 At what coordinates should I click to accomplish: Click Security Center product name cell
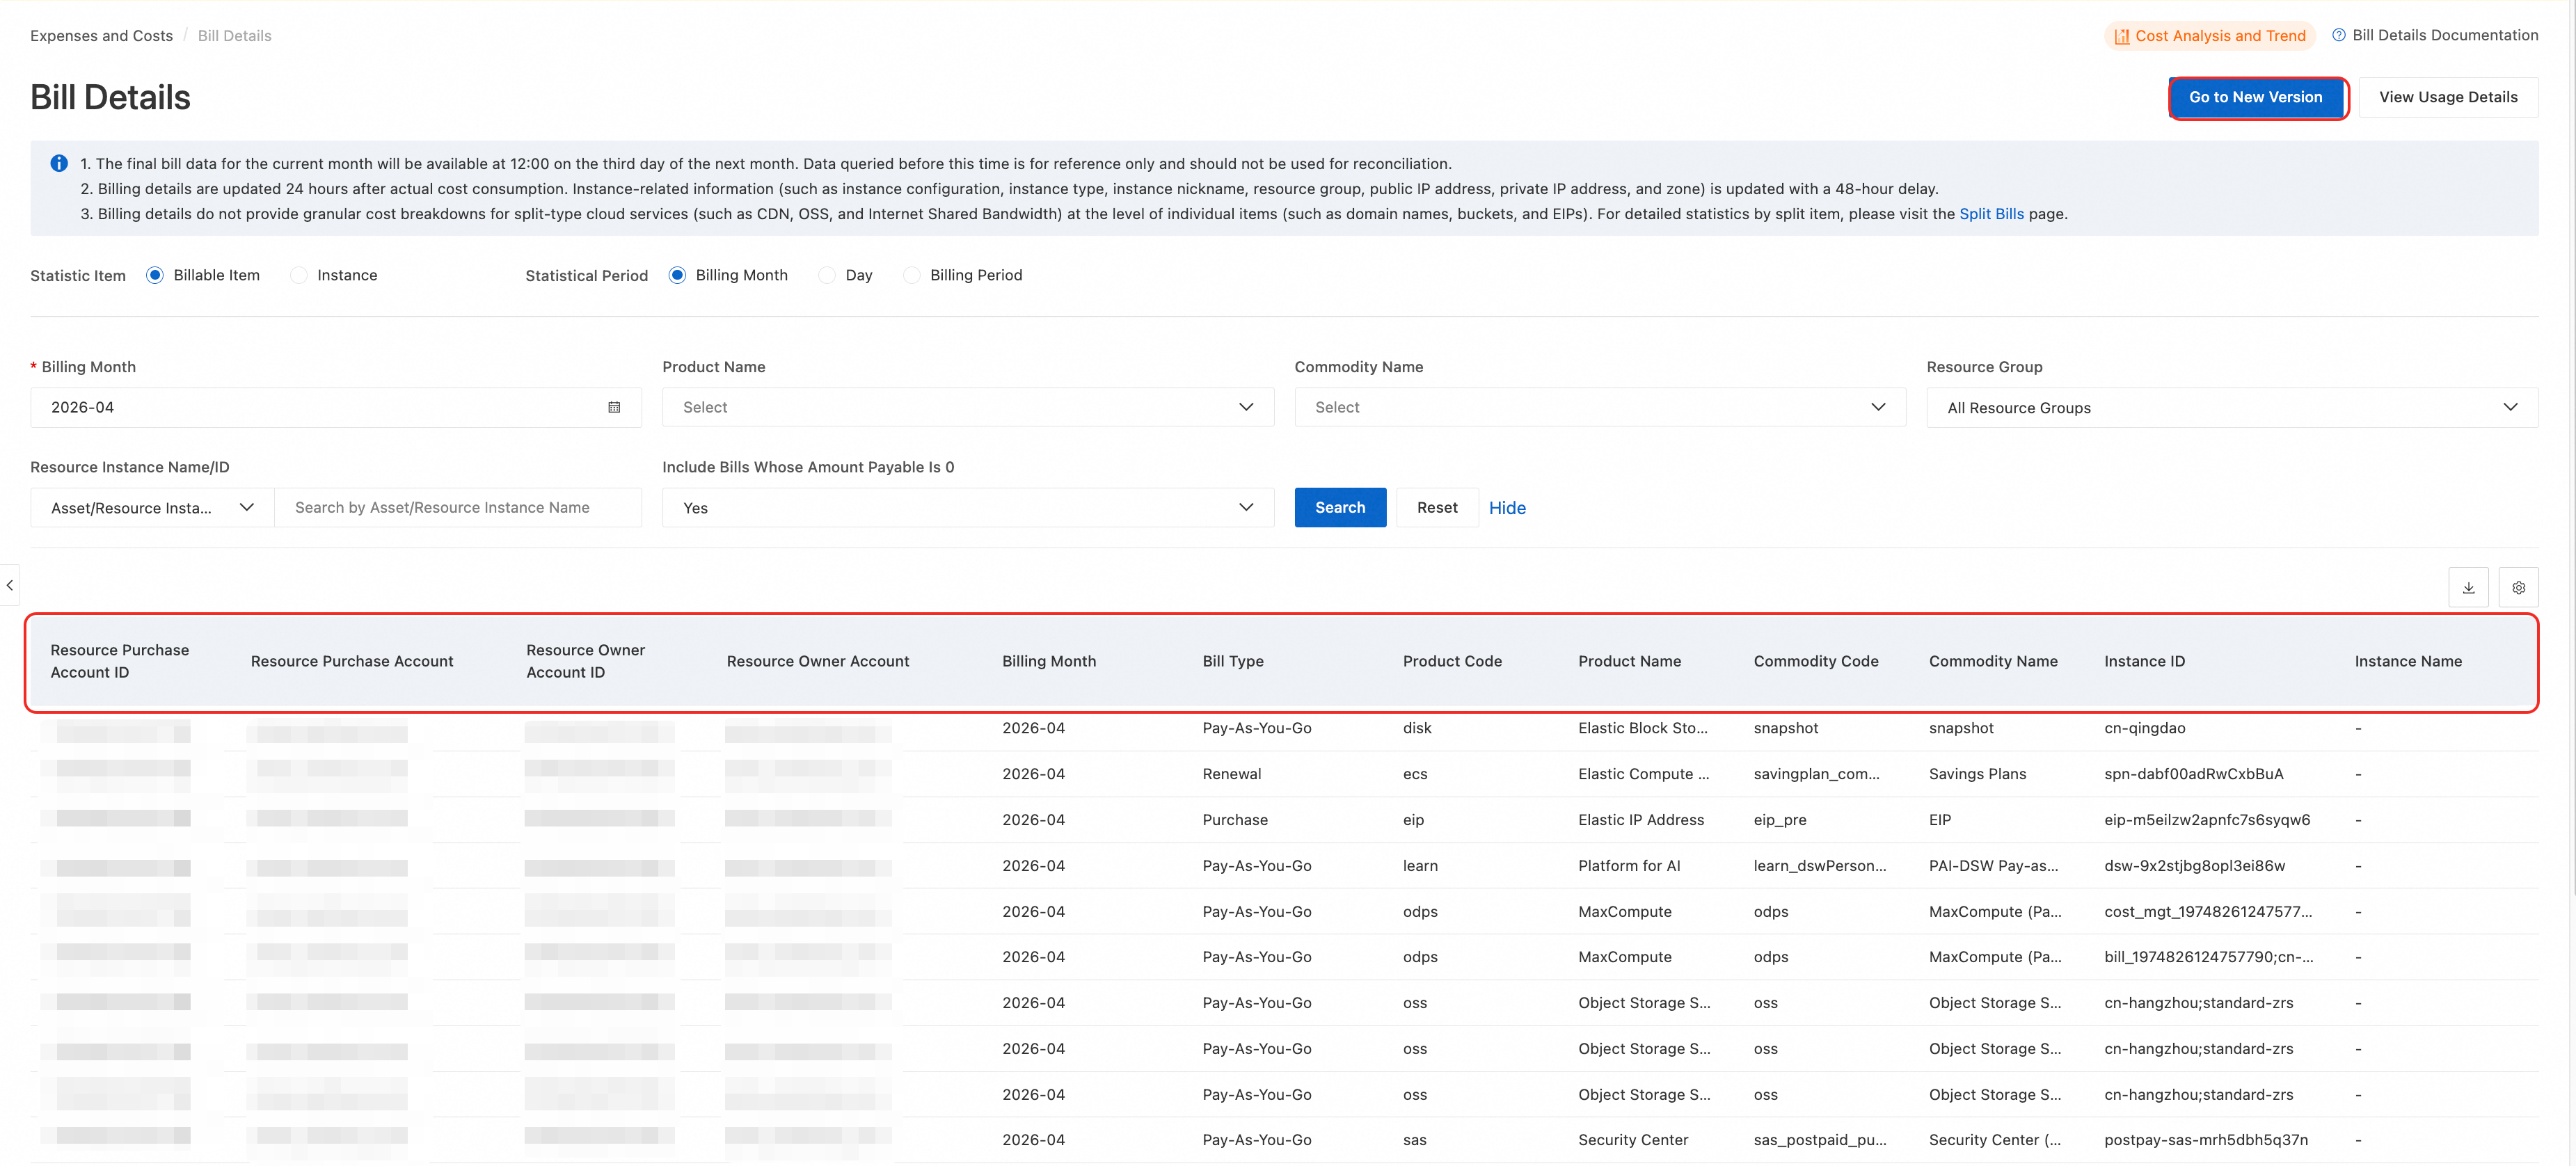(1632, 1140)
